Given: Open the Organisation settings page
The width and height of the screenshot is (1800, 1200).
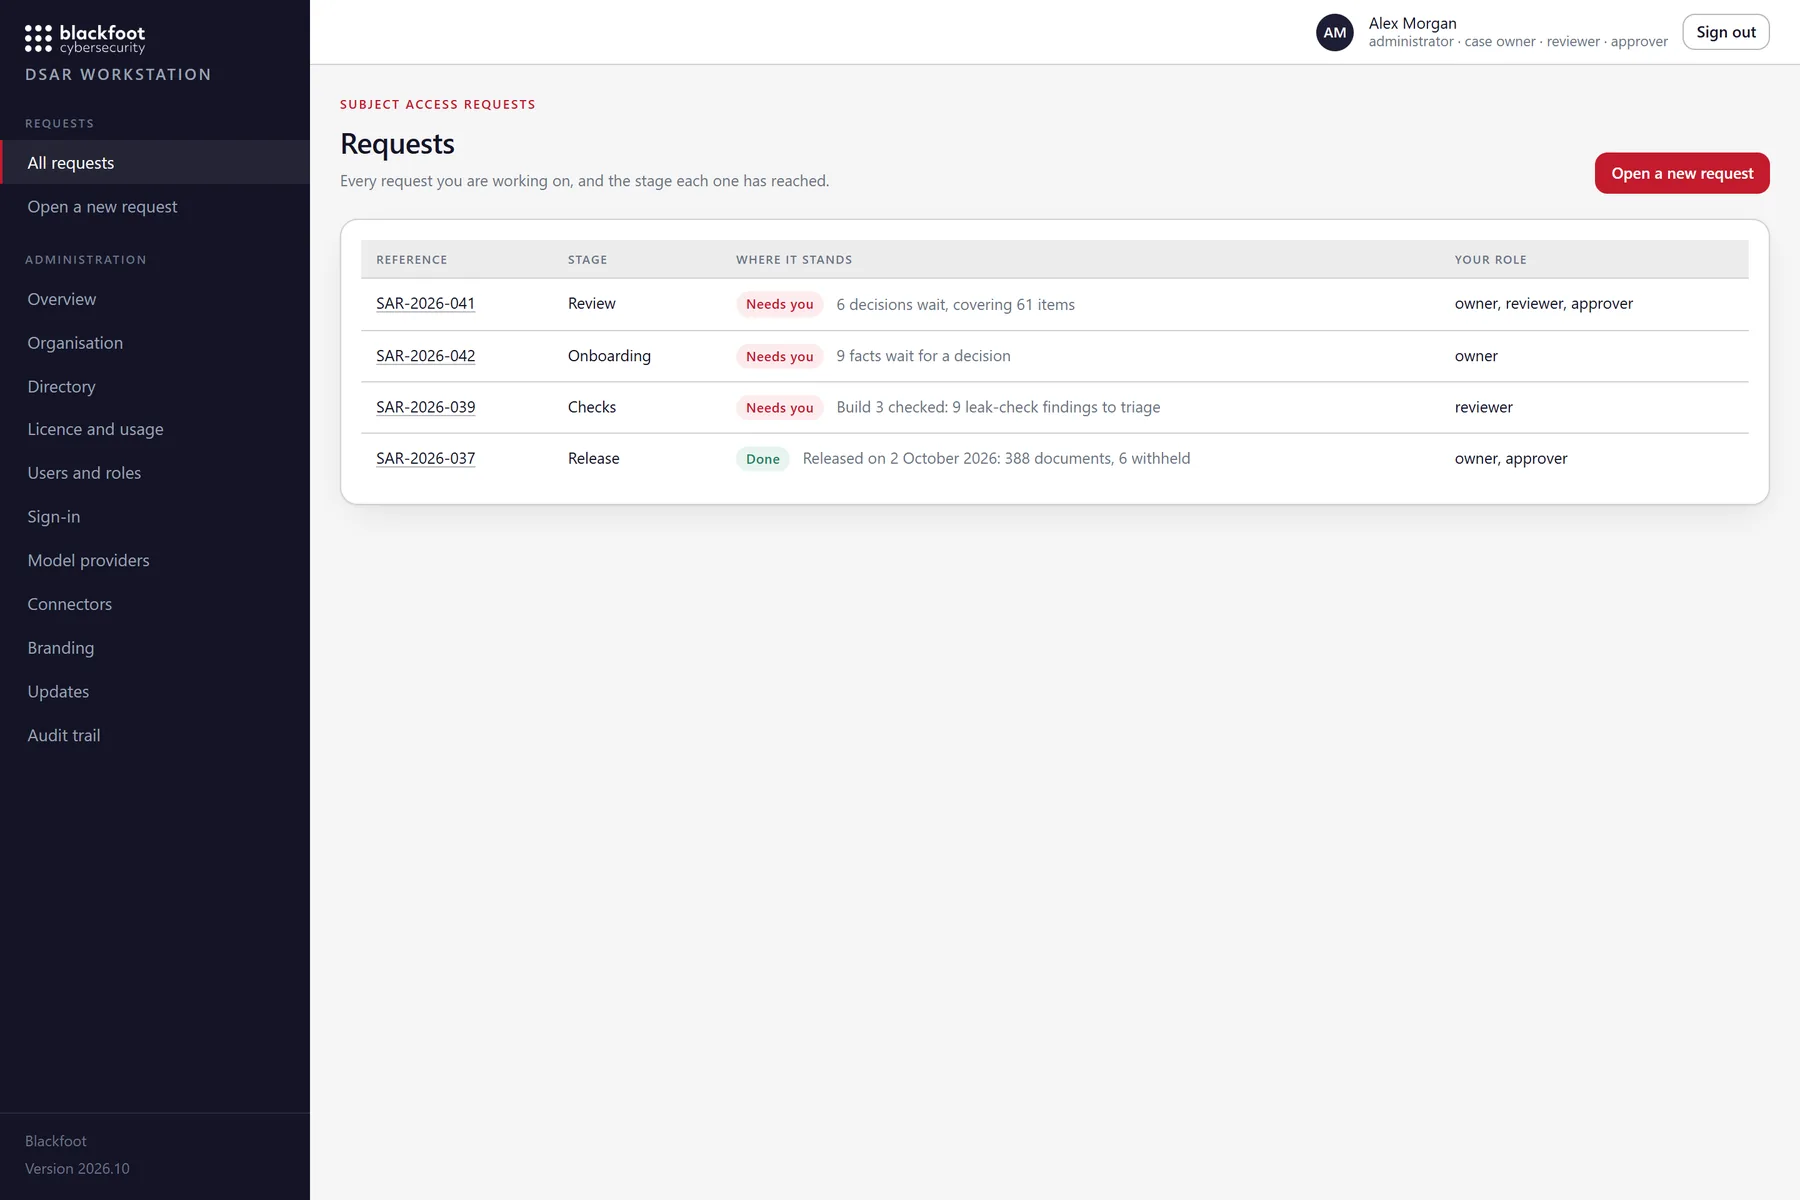Looking at the screenshot, I should (155, 343).
